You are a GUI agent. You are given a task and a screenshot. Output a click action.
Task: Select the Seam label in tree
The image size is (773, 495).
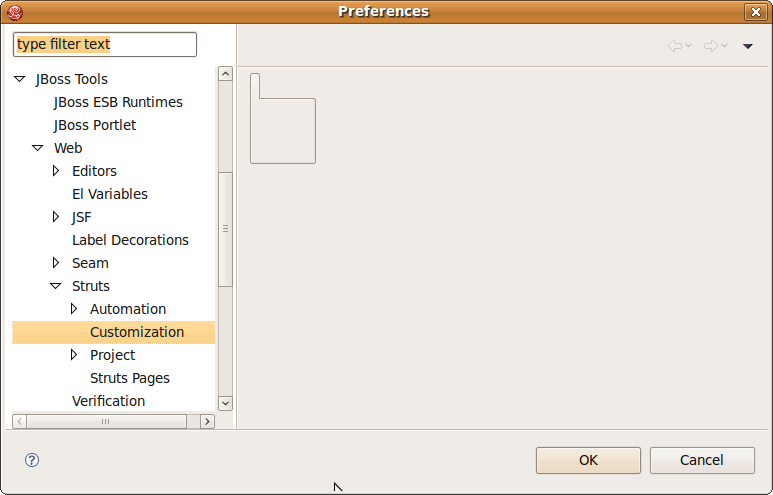coord(90,263)
